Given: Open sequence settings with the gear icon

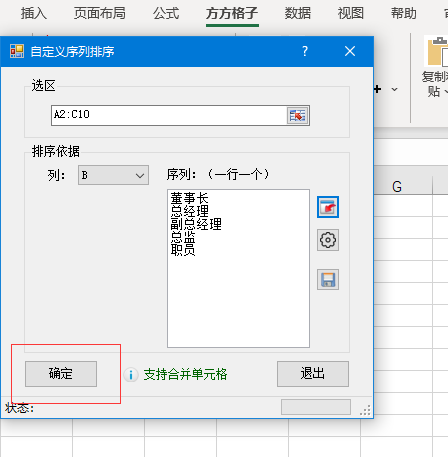Looking at the screenshot, I should 328,240.
